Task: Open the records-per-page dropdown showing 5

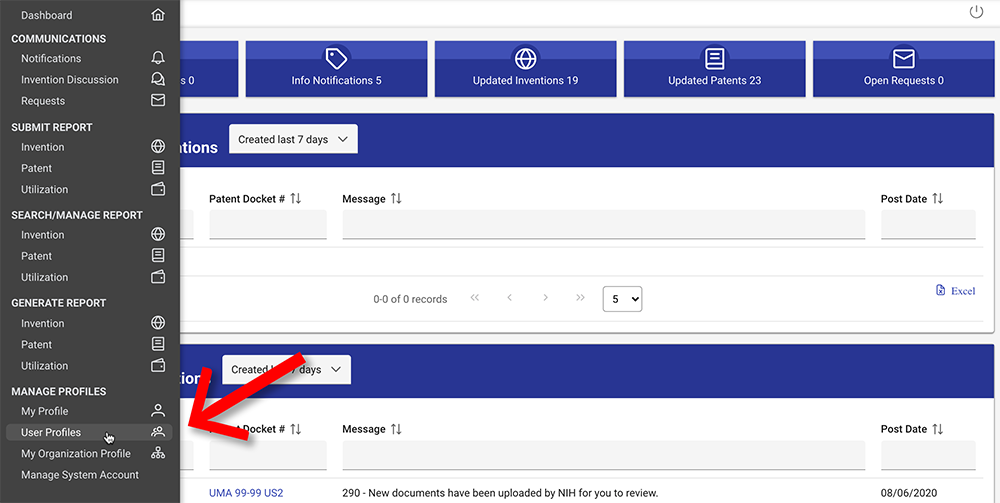Action: pos(622,299)
